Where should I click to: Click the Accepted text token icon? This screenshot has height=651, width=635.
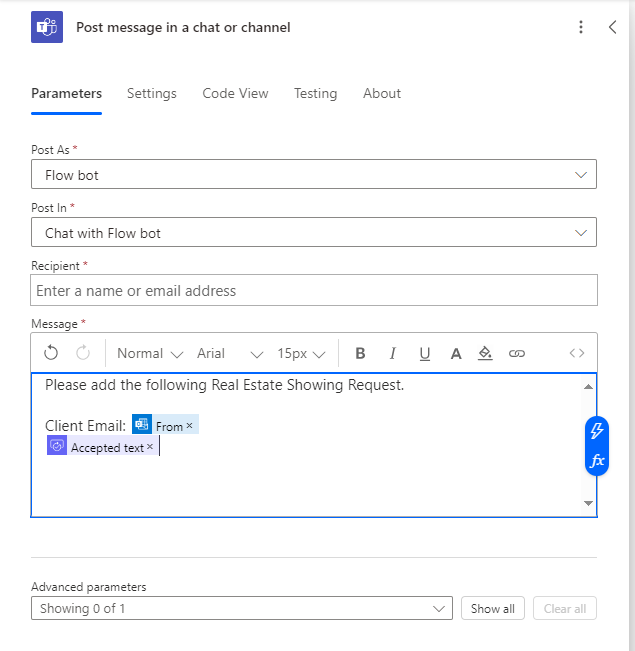pyautogui.click(x=57, y=445)
